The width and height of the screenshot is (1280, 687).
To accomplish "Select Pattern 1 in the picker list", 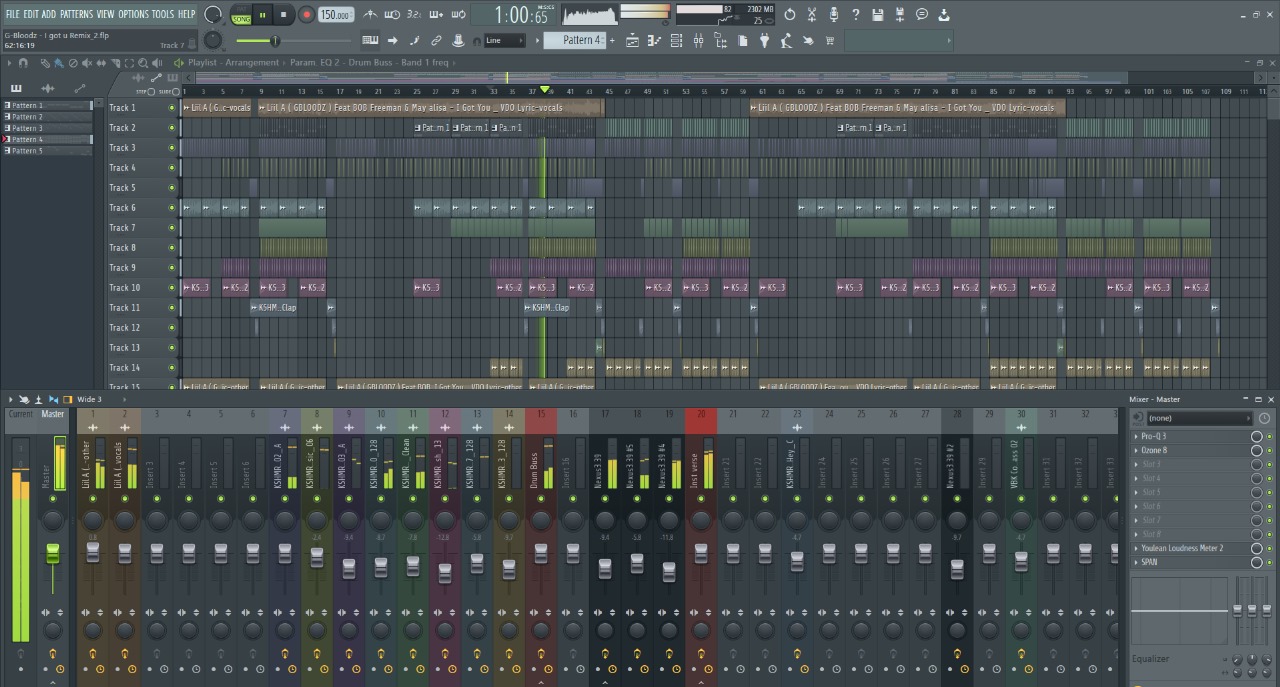I will (28, 106).
